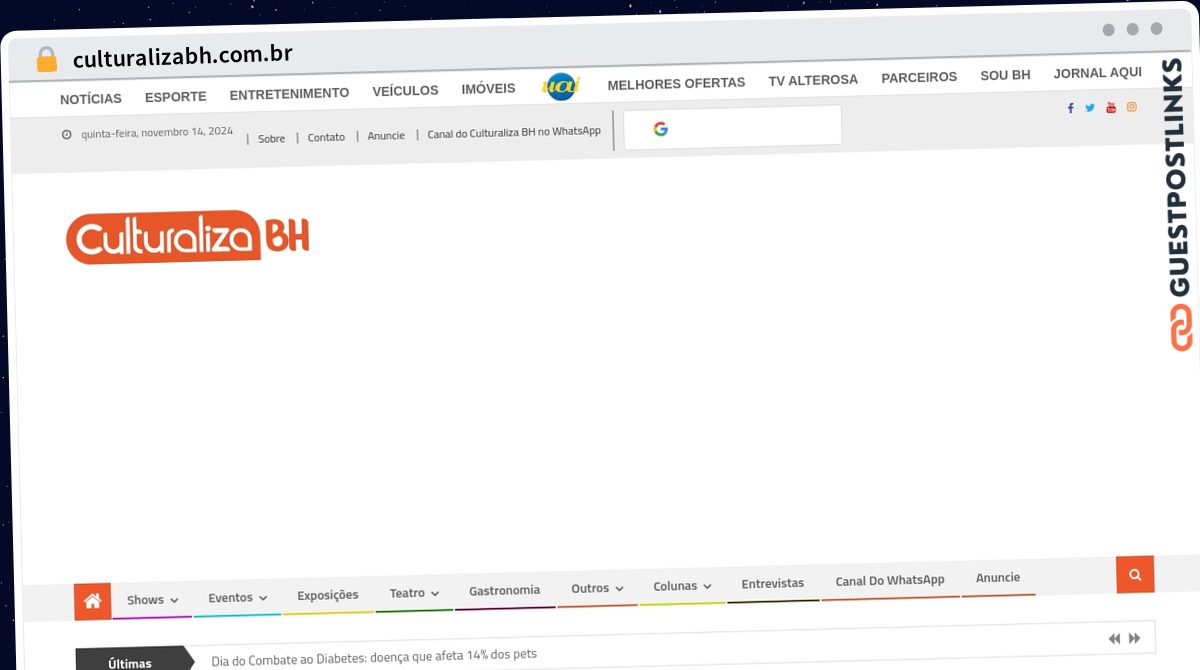Open the Gastronomia menu item

504,590
